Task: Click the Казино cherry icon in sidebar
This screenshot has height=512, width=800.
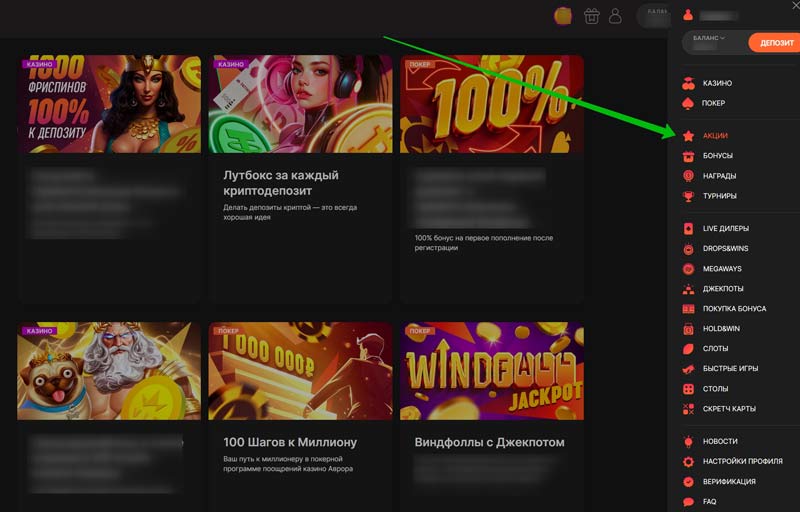Action: coord(688,83)
